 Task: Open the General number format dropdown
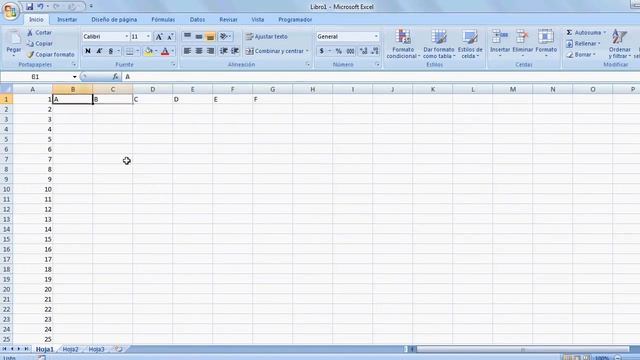tap(376, 37)
